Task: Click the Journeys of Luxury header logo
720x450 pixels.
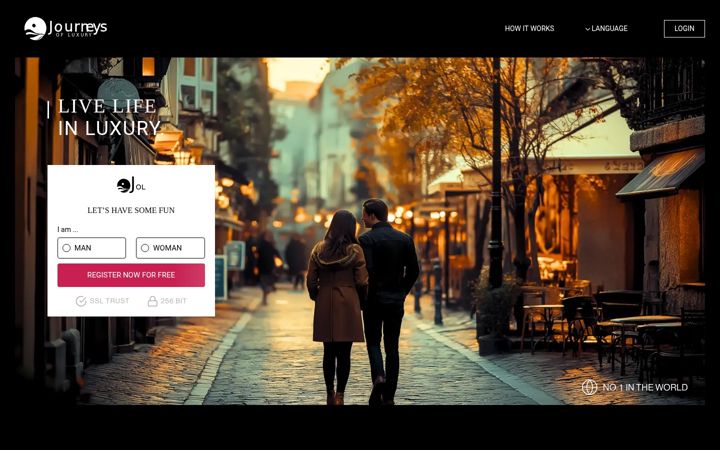Action: pyautogui.click(x=66, y=28)
